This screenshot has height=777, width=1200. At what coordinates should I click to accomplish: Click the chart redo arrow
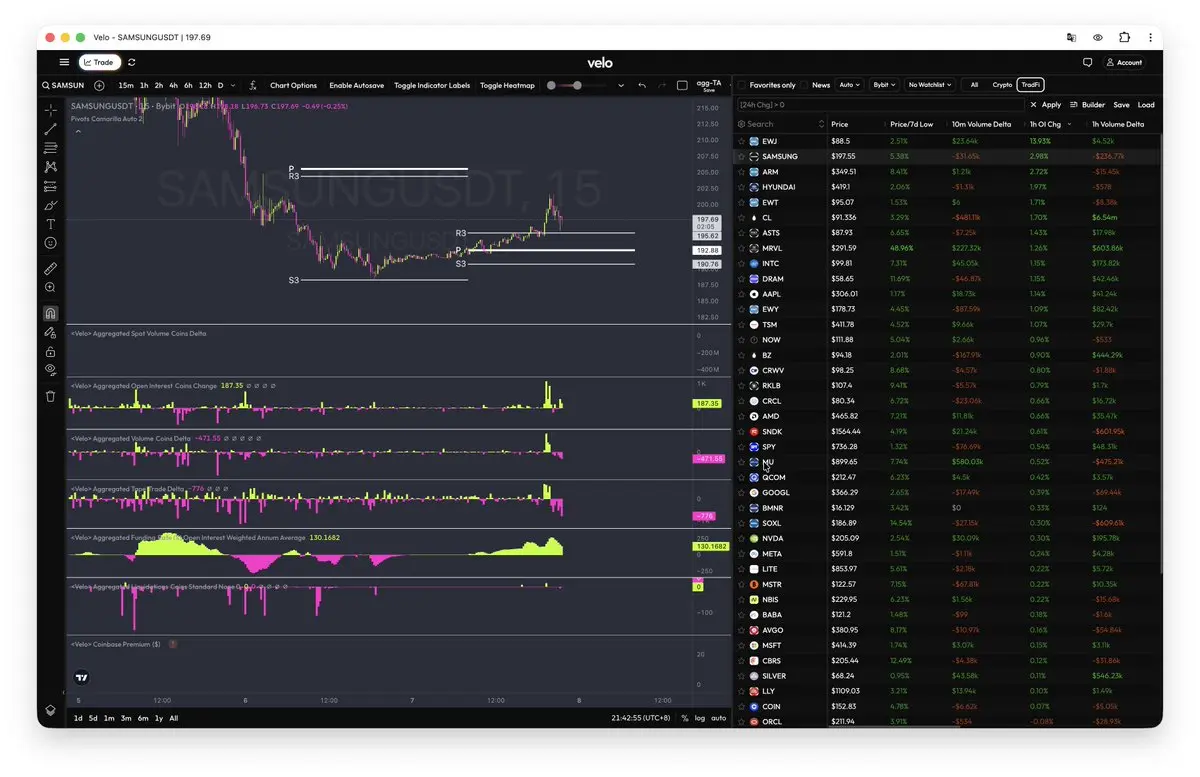tap(662, 85)
